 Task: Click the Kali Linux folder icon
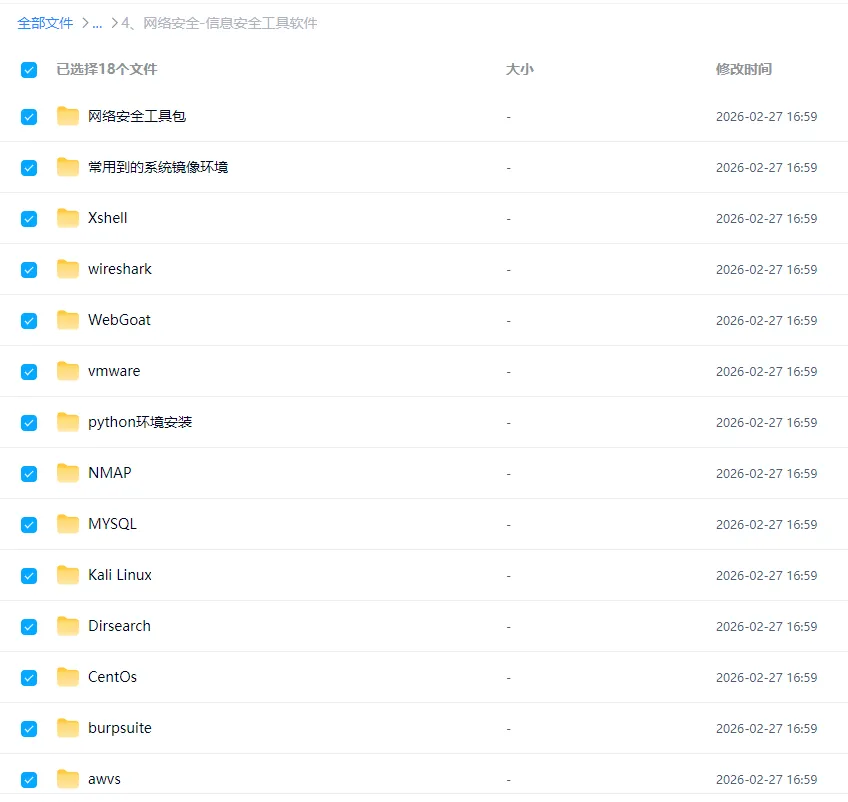point(68,575)
